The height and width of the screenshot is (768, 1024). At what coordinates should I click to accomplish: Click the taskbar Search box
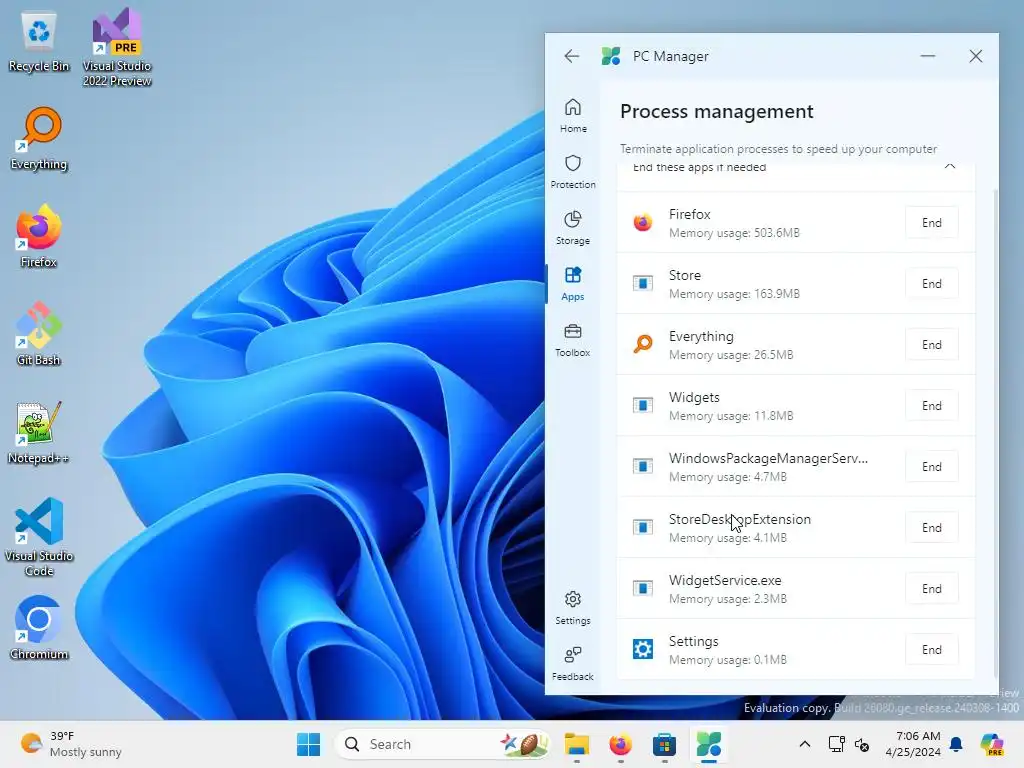pos(443,744)
